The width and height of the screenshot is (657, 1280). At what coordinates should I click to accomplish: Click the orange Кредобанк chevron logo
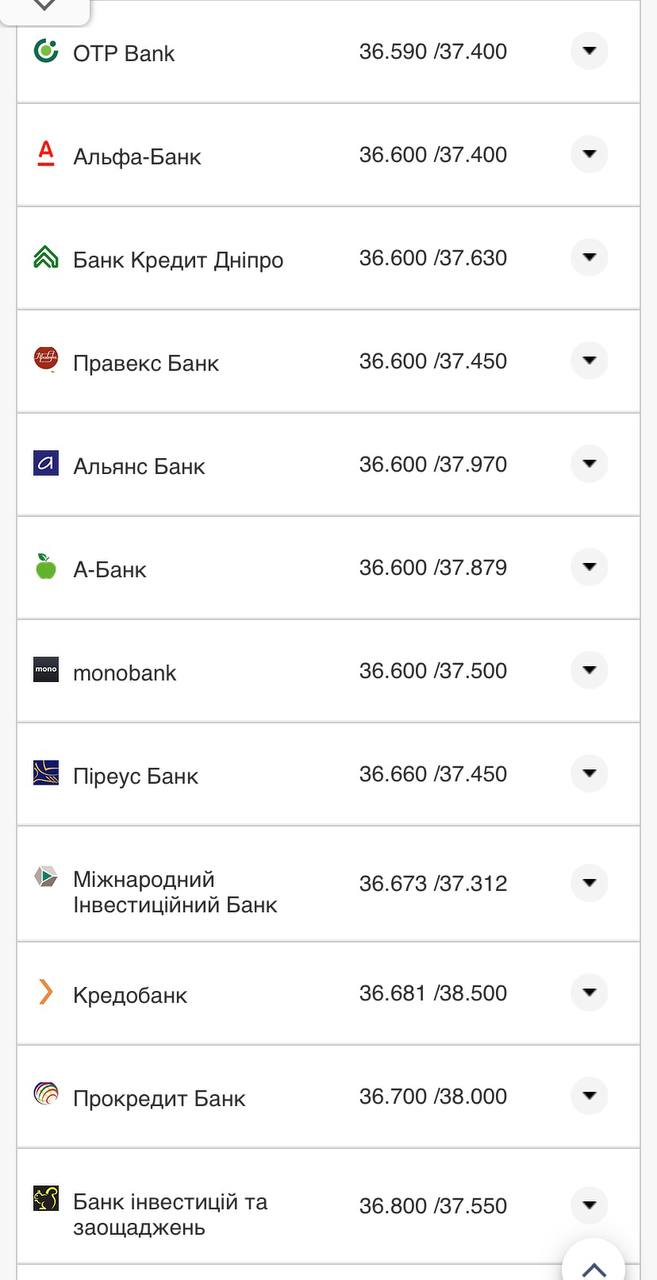click(46, 992)
